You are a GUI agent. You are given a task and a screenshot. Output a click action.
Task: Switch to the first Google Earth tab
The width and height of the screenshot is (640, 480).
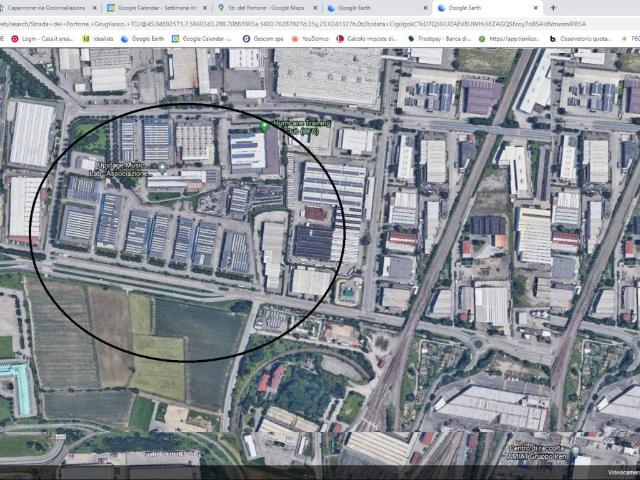(x=368, y=7)
